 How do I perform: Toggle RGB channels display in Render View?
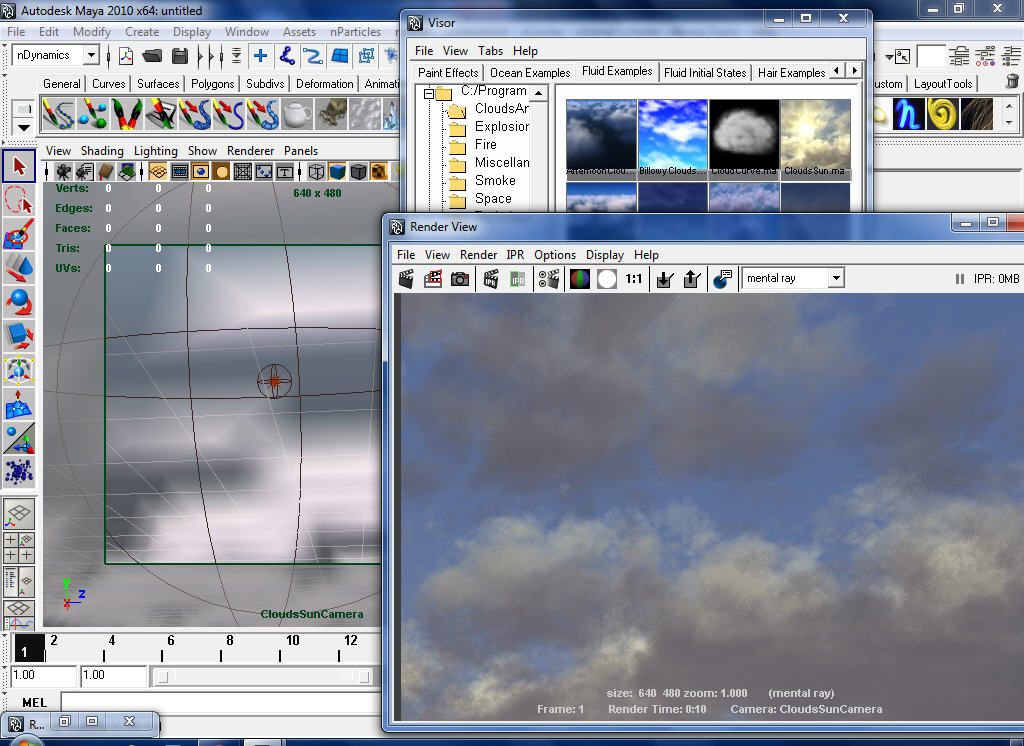pyautogui.click(x=580, y=280)
